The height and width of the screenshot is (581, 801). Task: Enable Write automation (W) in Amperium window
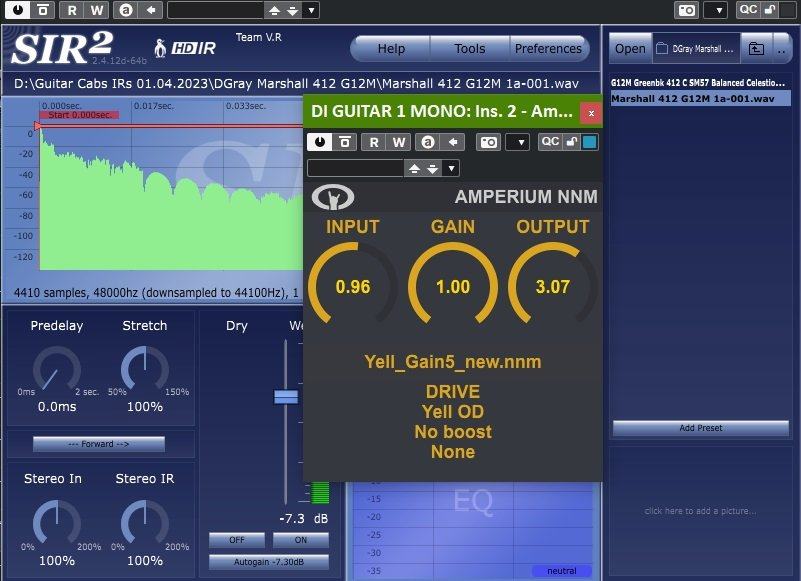pyautogui.click(x=399, y=142)
